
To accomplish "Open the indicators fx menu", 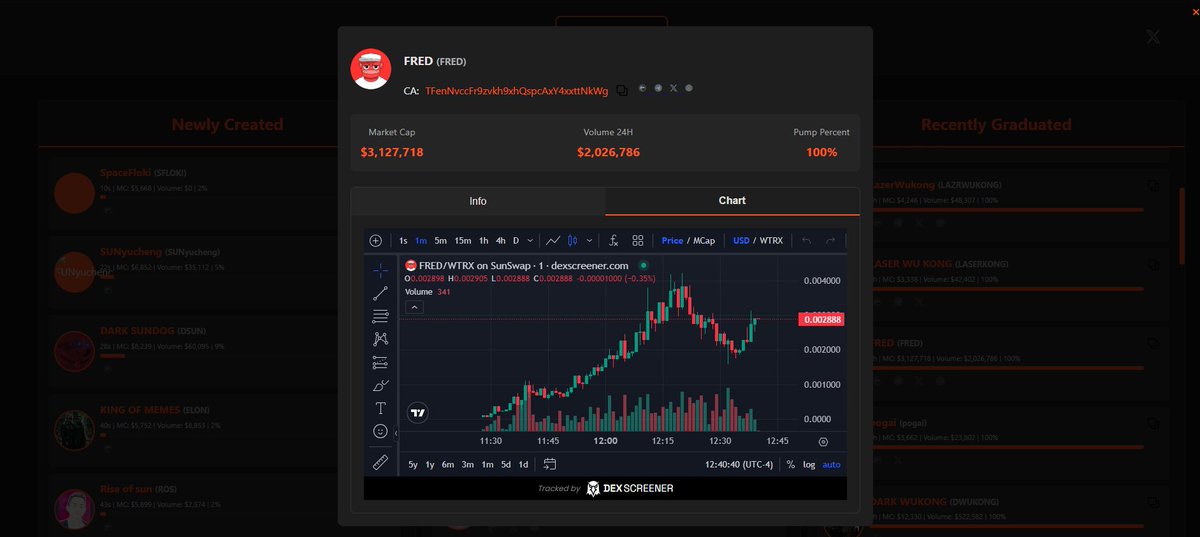I will point(613,241).
